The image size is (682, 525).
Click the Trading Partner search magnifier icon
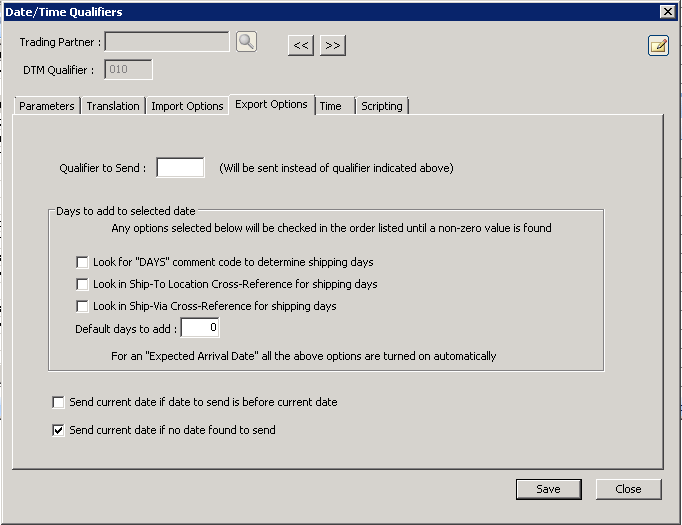point(246,42)
